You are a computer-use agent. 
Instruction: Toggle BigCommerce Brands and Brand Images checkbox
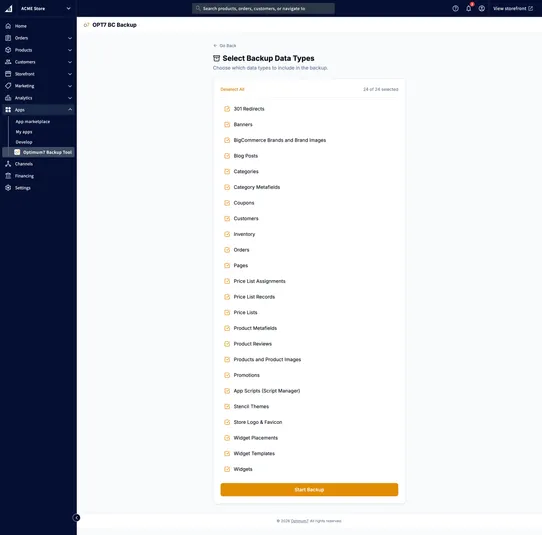(x=227, y=140)
